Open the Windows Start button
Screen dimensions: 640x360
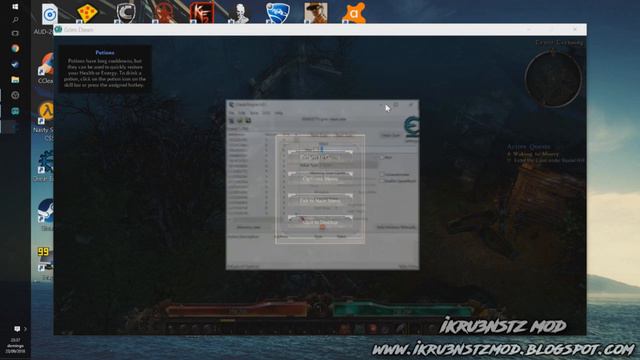coord(15,6)
